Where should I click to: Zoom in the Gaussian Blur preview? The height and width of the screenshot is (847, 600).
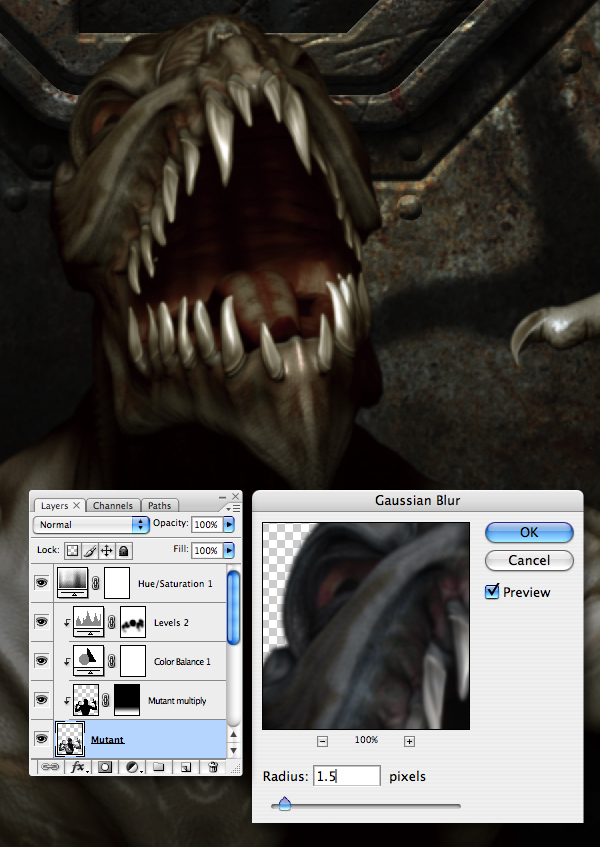pyautogui.click(x=409, y=741)
